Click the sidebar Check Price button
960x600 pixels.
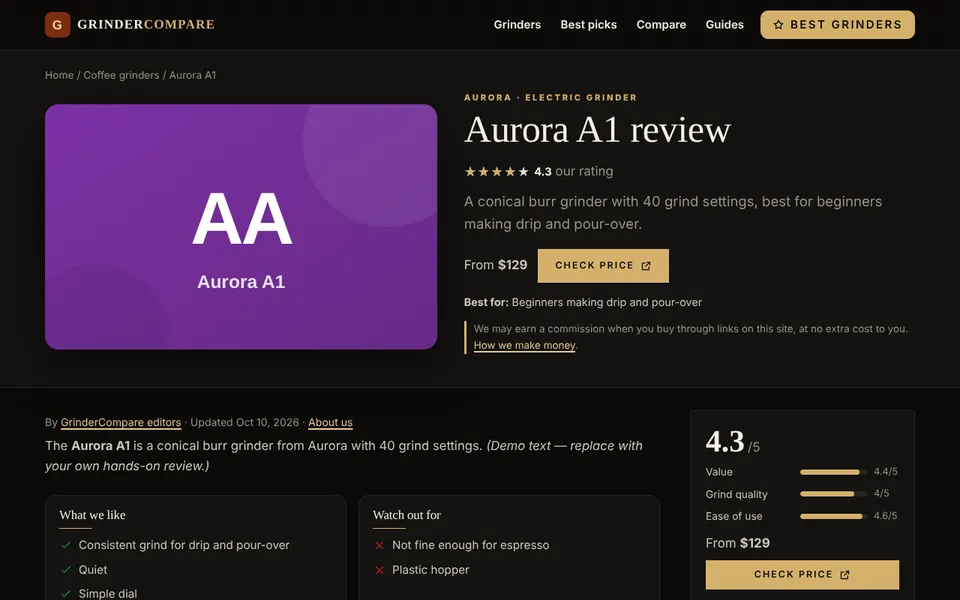coord(802,574)
